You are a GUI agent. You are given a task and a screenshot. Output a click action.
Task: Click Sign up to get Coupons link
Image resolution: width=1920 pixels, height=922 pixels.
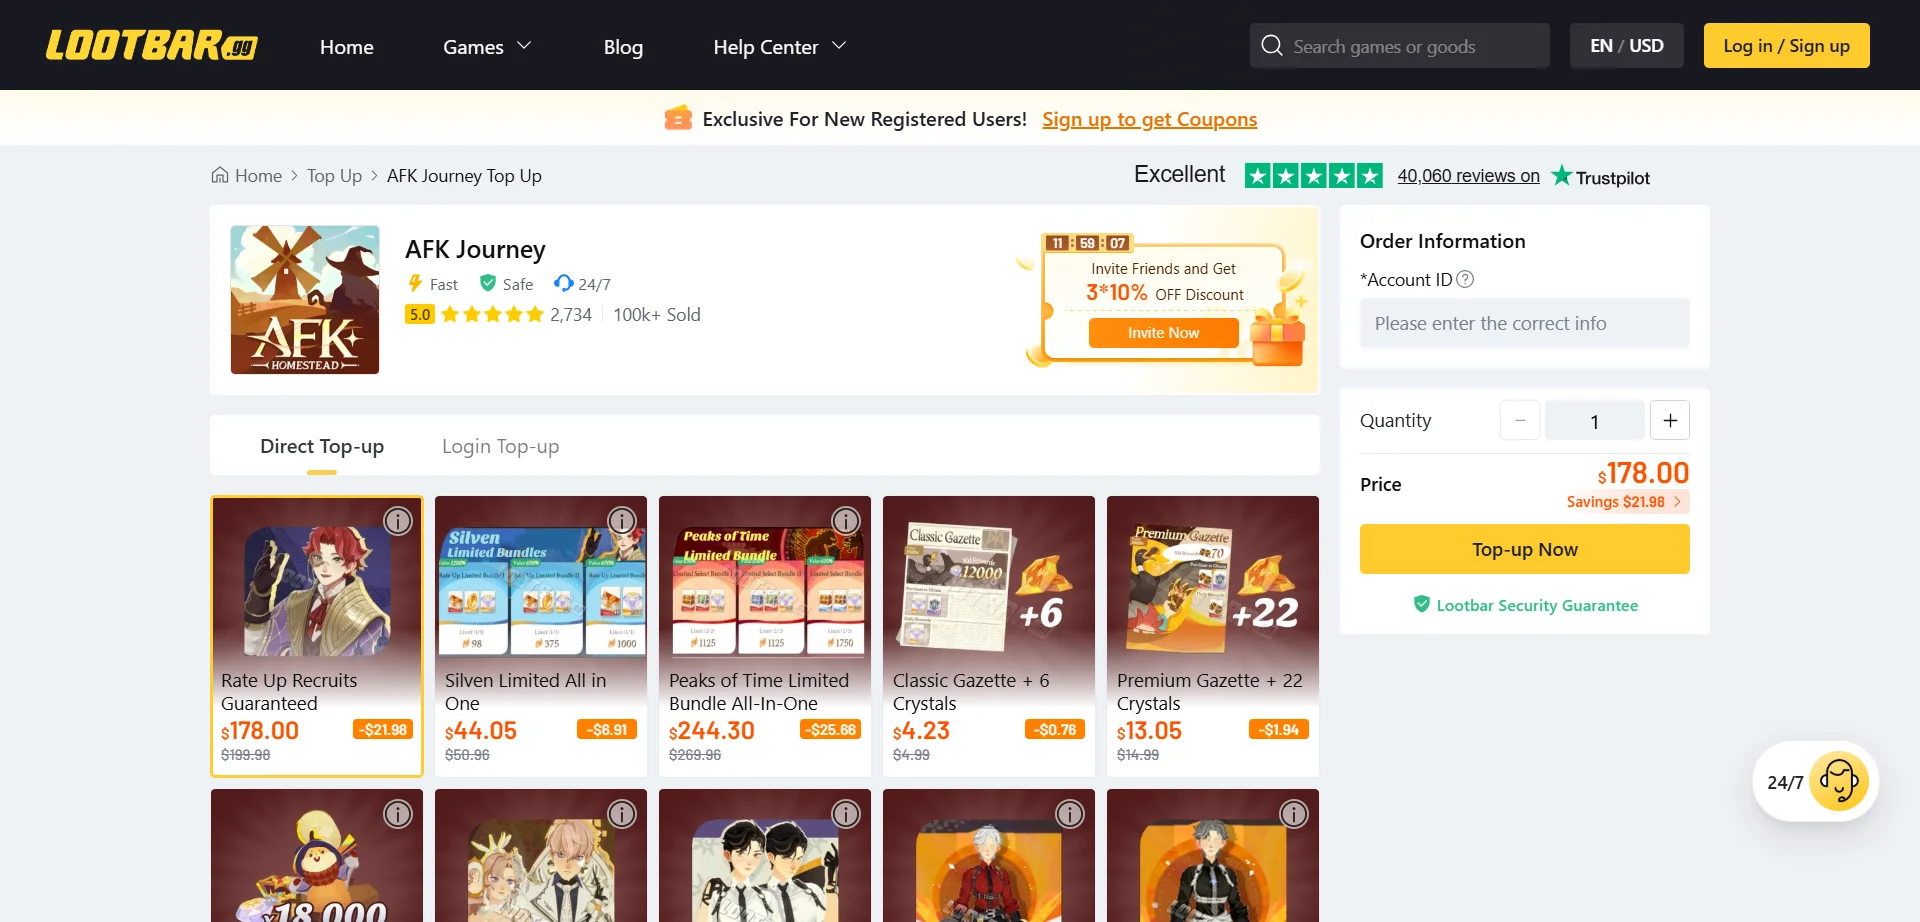[x=1149, y=120]
